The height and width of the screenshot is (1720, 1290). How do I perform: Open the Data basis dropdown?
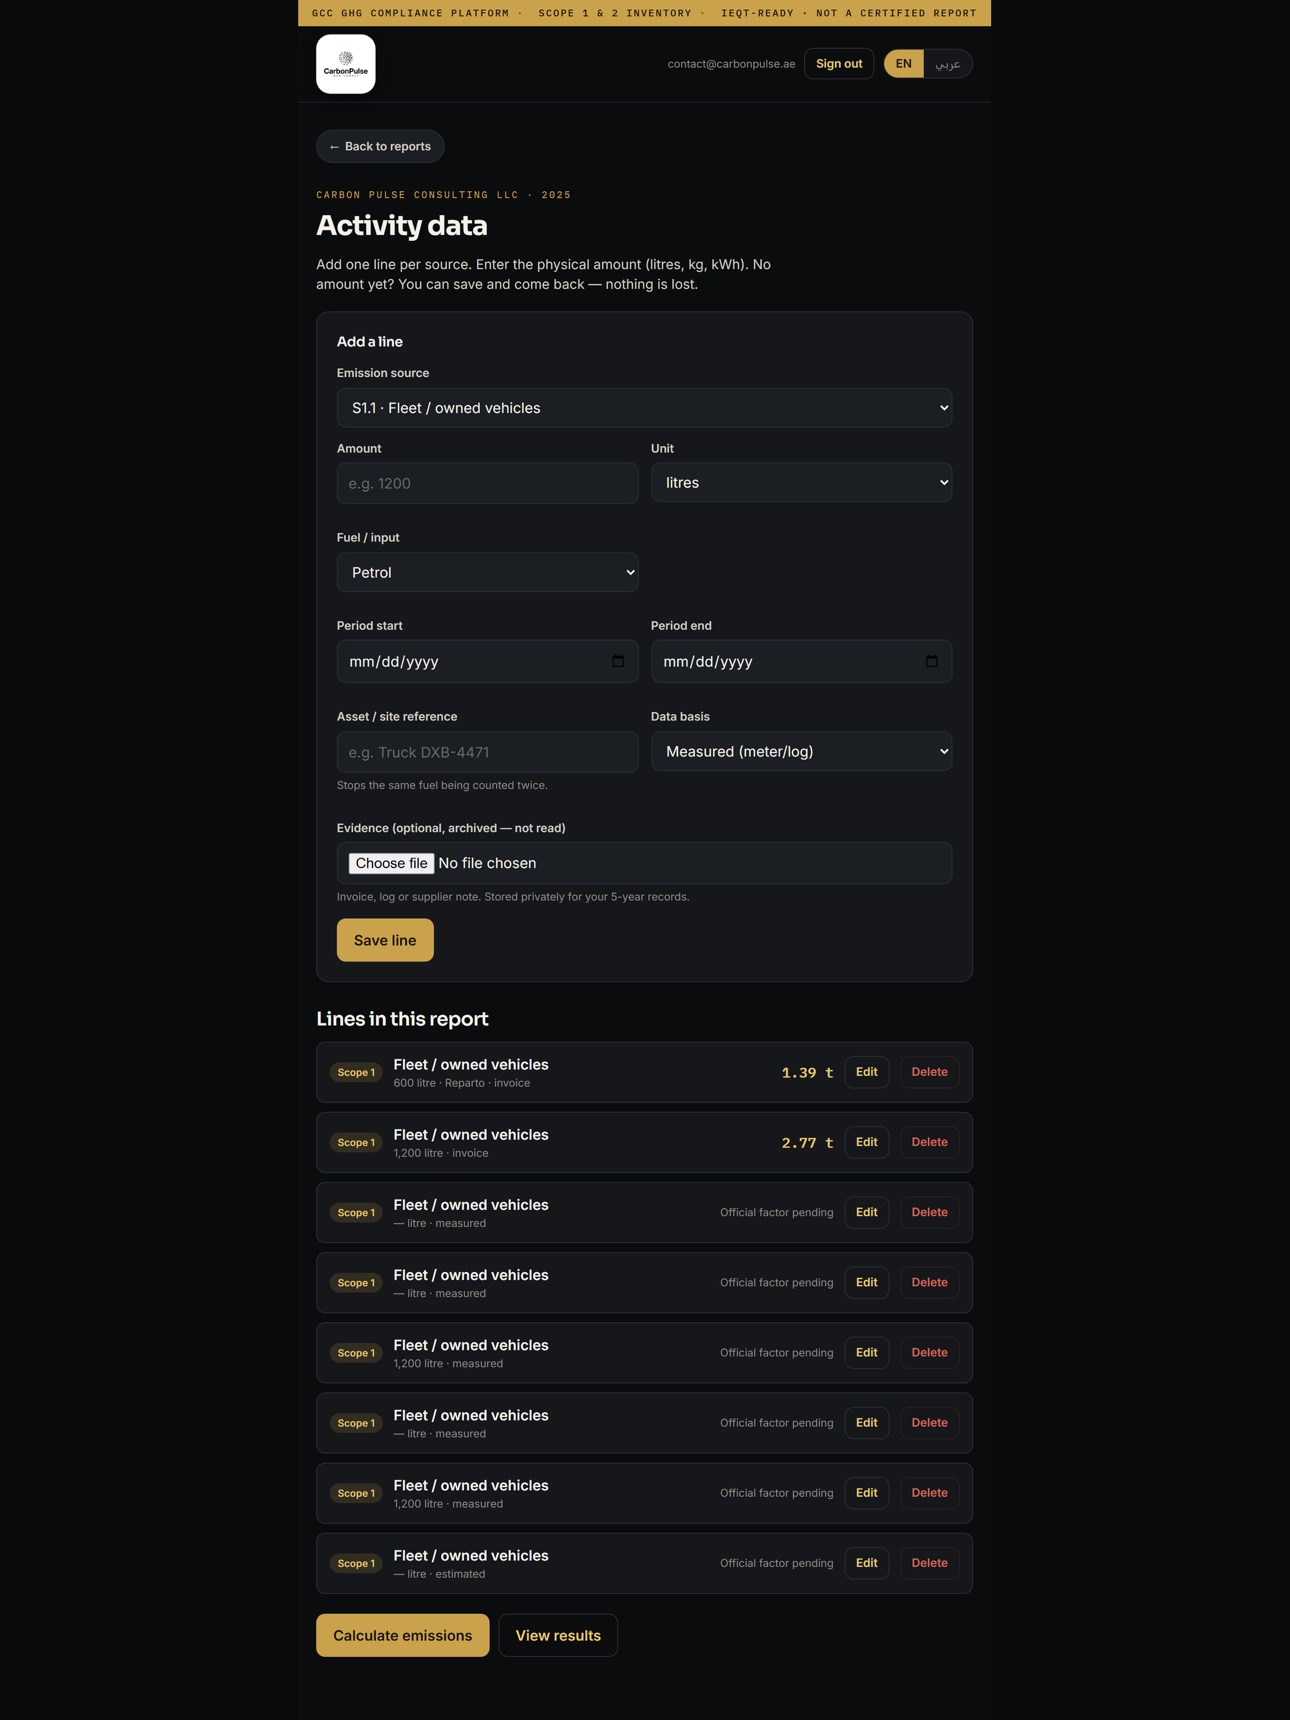click(801, 752)
